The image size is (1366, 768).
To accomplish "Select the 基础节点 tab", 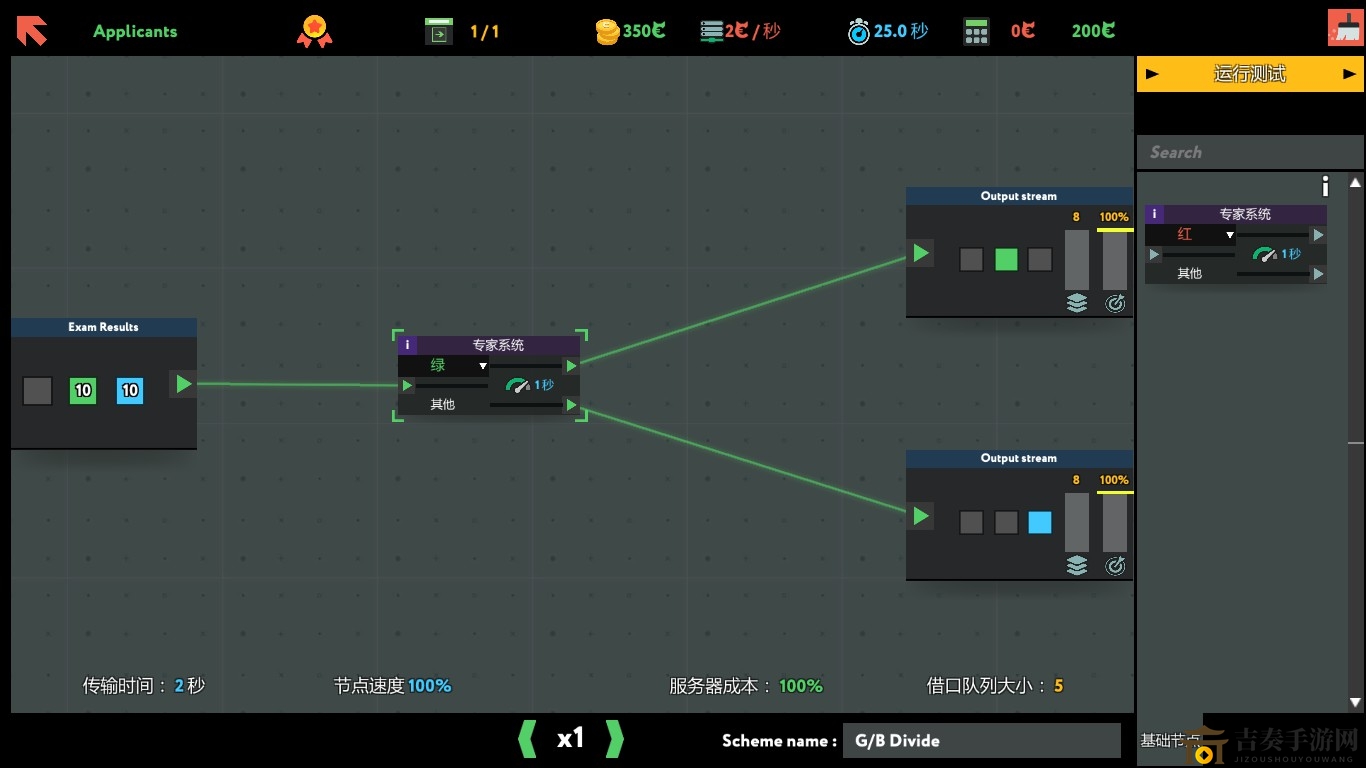I will tap(1169, 741).
